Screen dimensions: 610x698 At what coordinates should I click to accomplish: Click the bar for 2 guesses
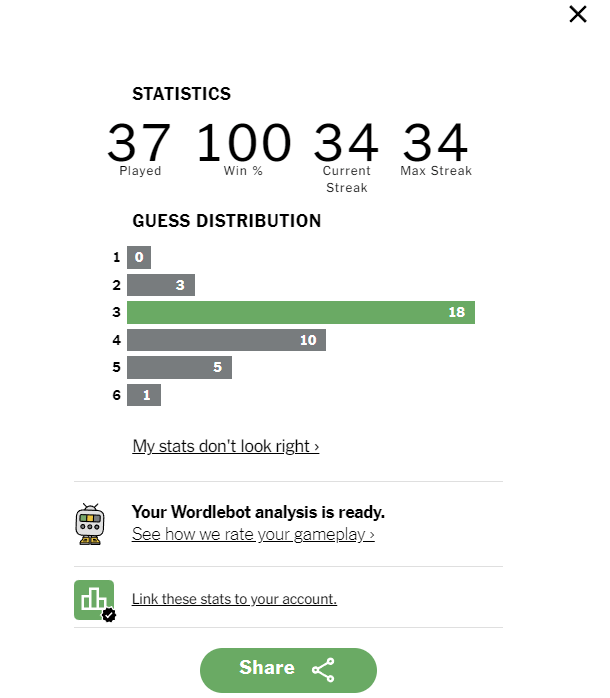click(x=161, y=285)
